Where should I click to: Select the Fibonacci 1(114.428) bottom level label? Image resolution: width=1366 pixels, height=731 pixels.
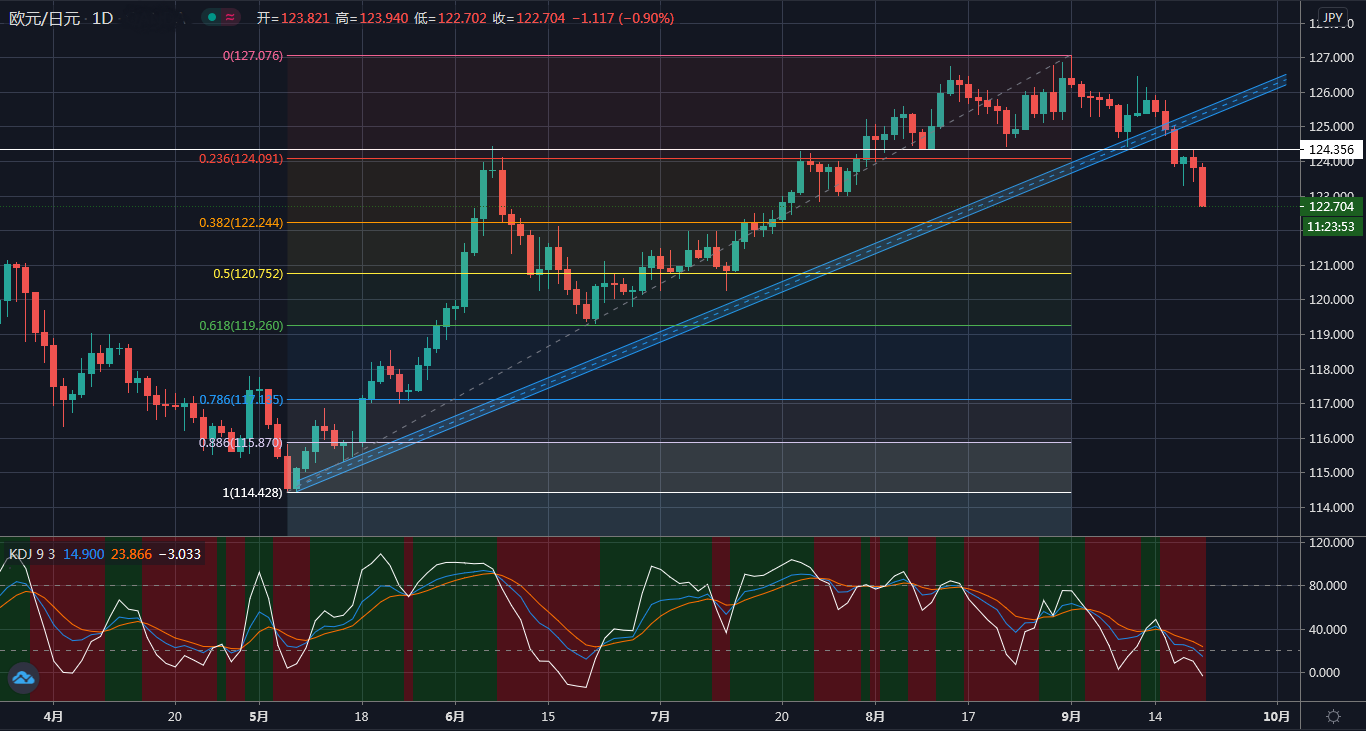click(x=254, y=492)
